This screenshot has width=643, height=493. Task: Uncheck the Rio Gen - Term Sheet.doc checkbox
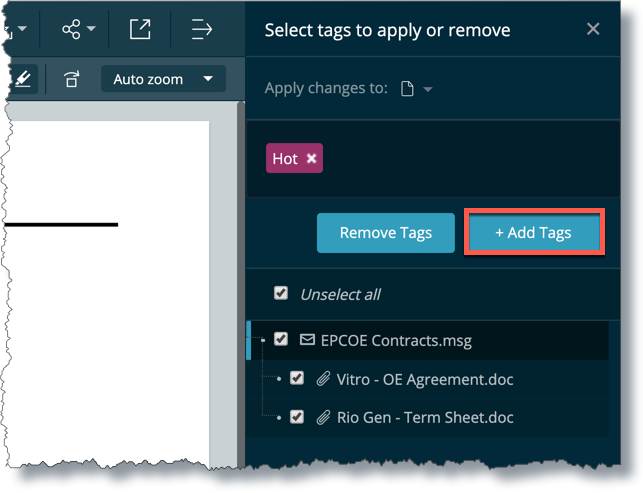296,417
